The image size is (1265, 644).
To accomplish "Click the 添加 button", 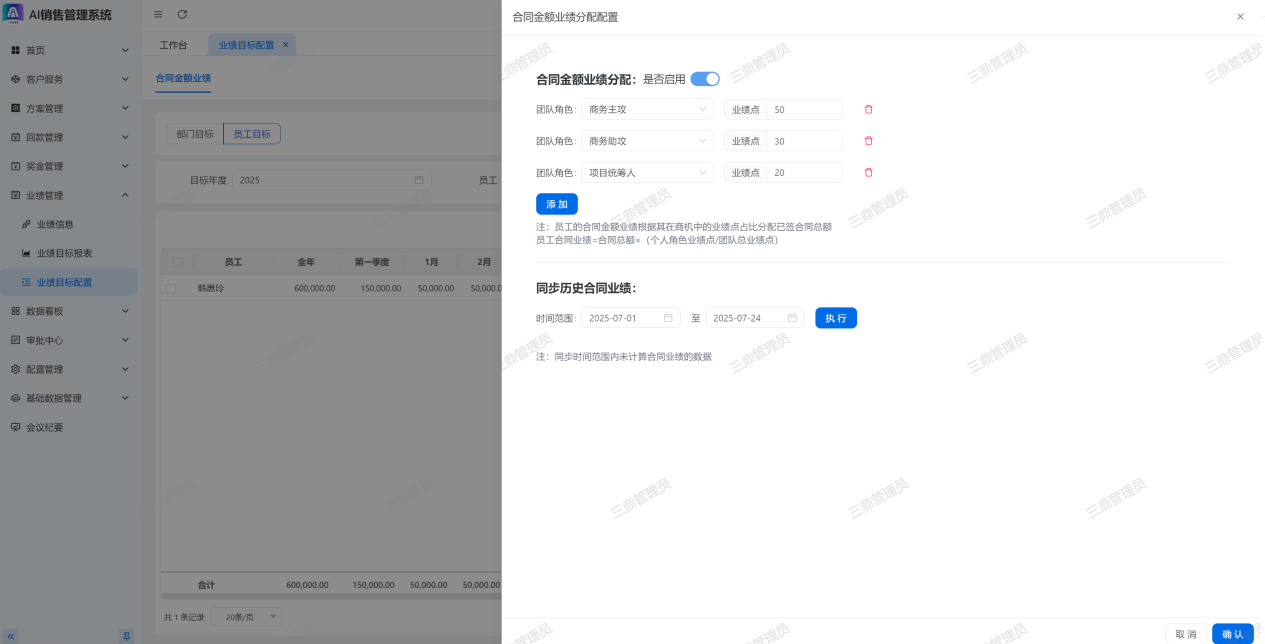I will pyautogui.click(x=556, y=204).
